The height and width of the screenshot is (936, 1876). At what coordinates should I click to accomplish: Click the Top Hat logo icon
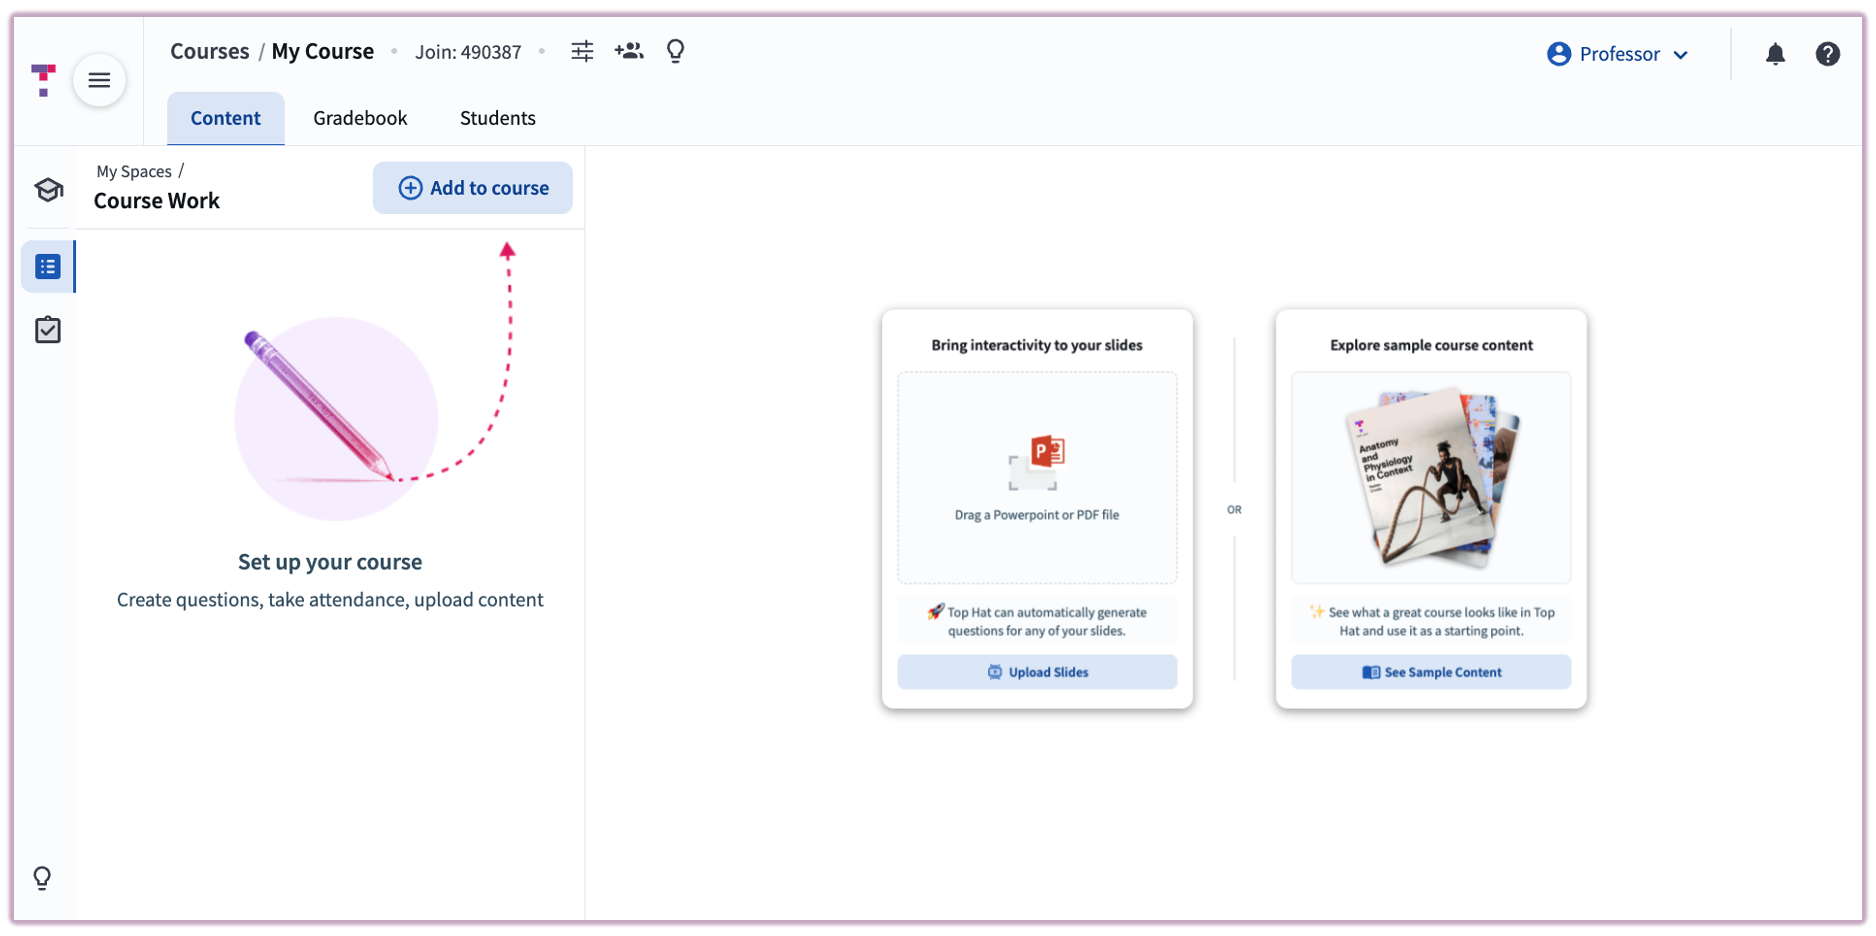click(x=42, y=79)
